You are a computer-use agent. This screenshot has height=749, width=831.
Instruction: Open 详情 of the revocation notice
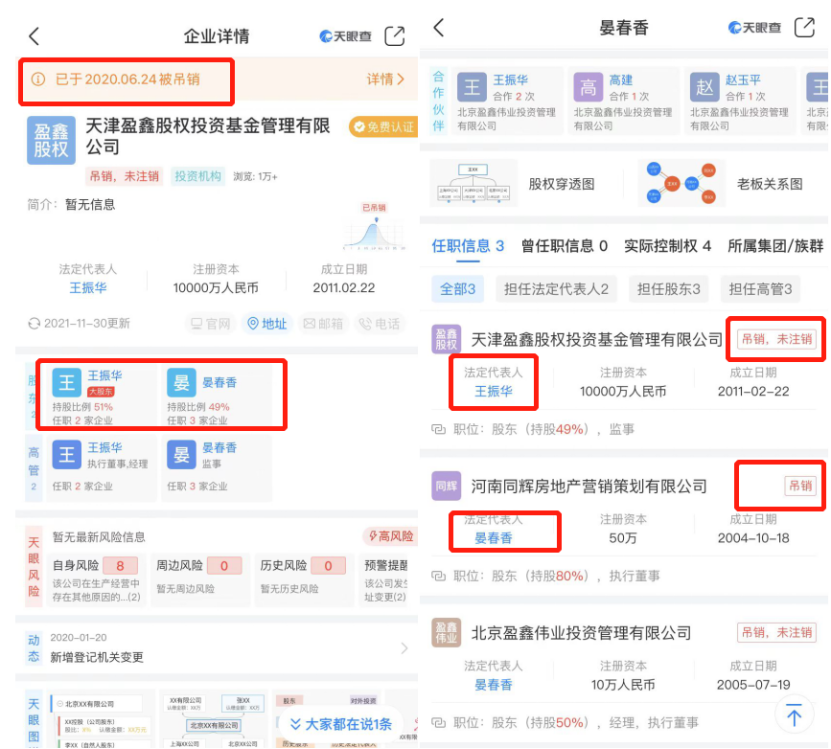pyautogui.click(x=385, y=80)
